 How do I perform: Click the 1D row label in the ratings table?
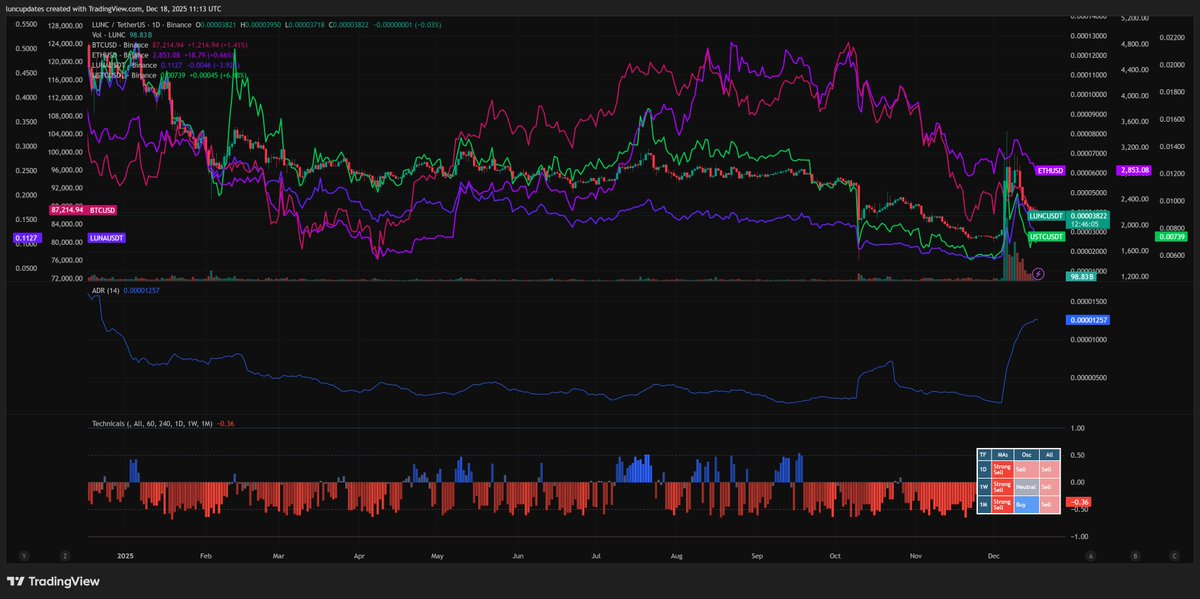(x=984, y=469)
